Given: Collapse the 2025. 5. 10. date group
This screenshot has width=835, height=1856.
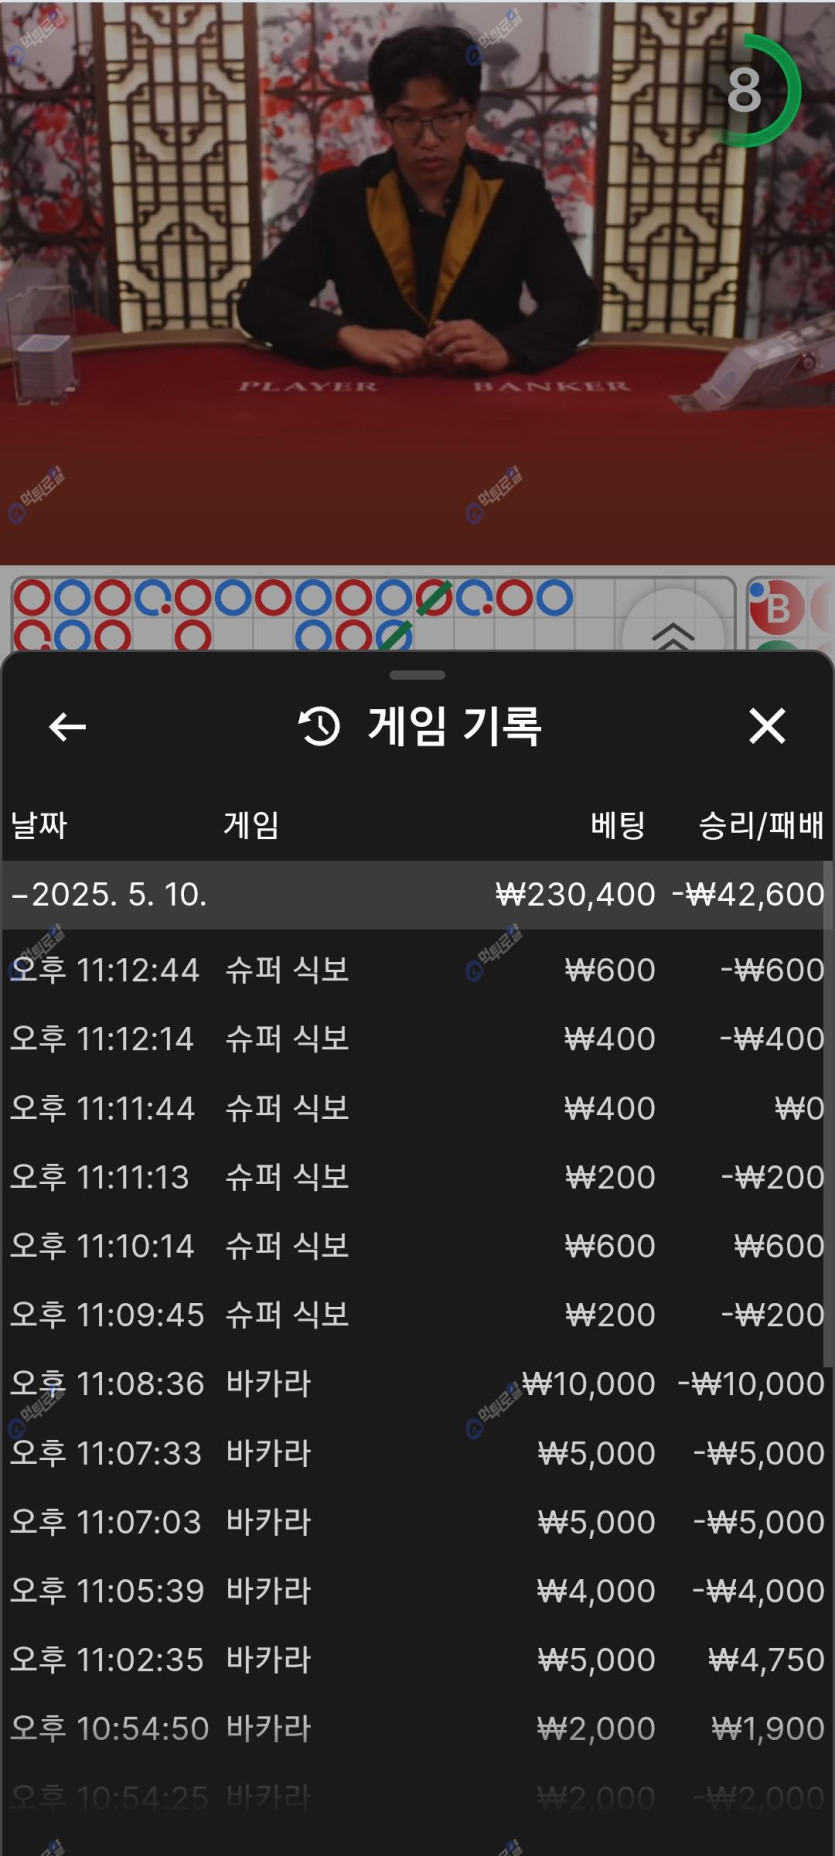Looking at the screenshot, I should [110, 894].
